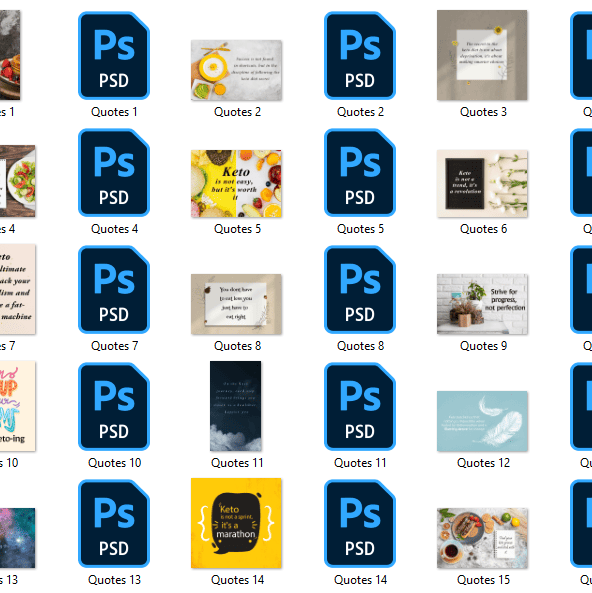The image size is (592, 593).
Task: Click 'Quotes 14' label under the yellow thumbnail
Action: tap(237, 580)
